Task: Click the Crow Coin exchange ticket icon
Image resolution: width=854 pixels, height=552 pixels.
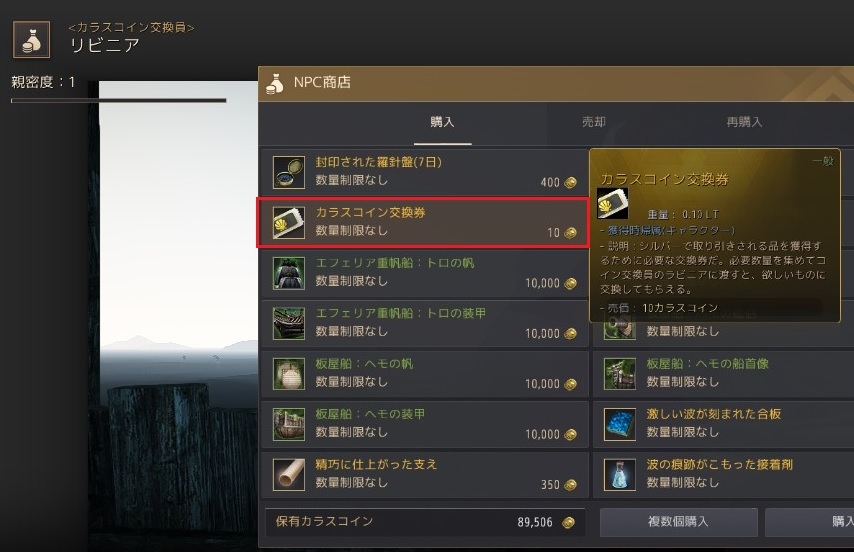Action: coord(289,223)
